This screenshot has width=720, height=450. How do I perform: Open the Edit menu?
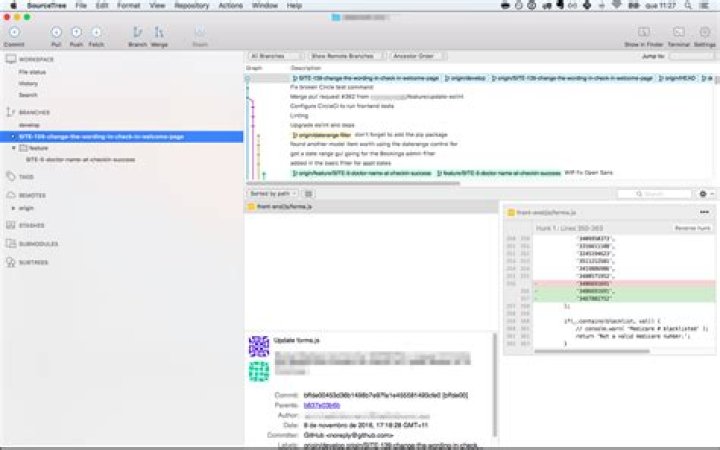coord(102,6)
